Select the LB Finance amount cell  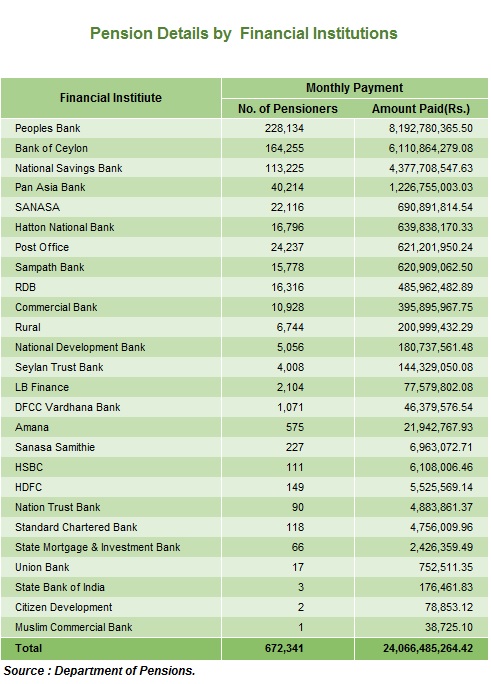[421, 387]
